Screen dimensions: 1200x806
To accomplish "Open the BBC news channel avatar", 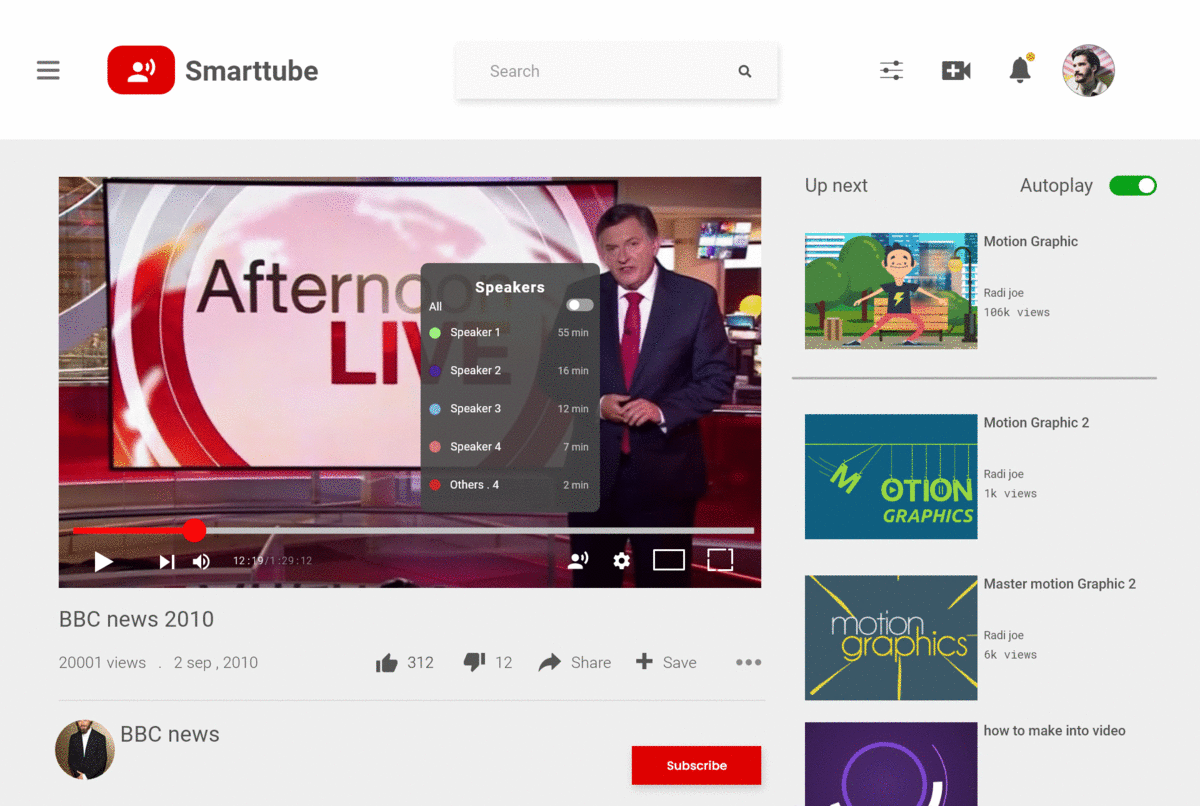I will pyautogui.click(x=85, y=749).
